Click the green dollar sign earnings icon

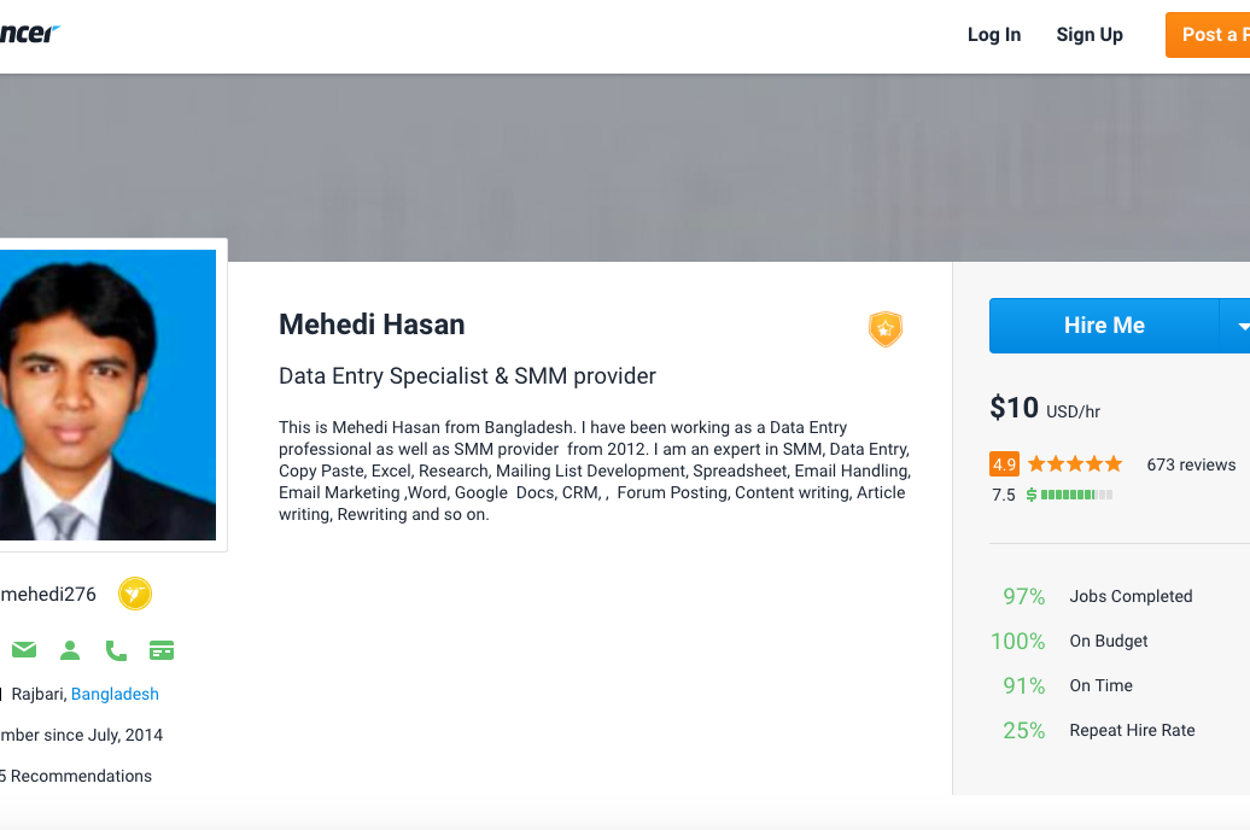coord(1031,495)
